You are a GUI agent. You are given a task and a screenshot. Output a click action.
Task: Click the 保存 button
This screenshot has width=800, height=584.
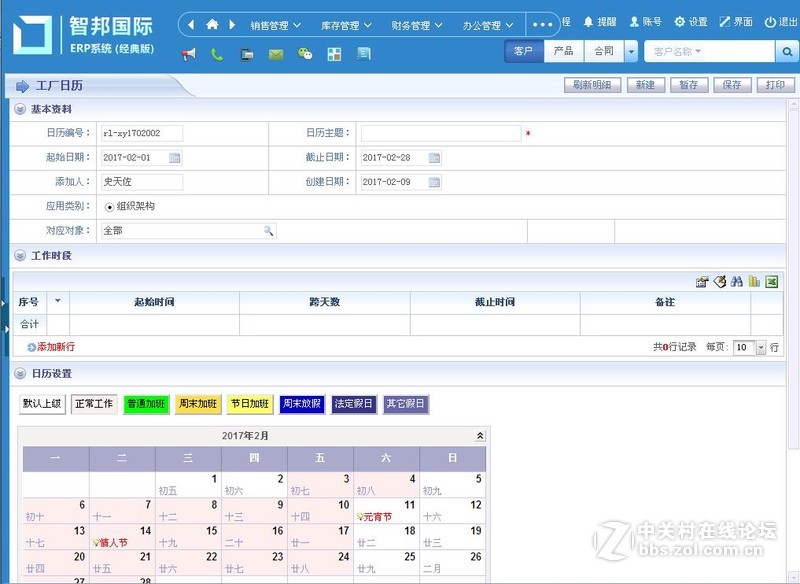(x=732, y=85)
